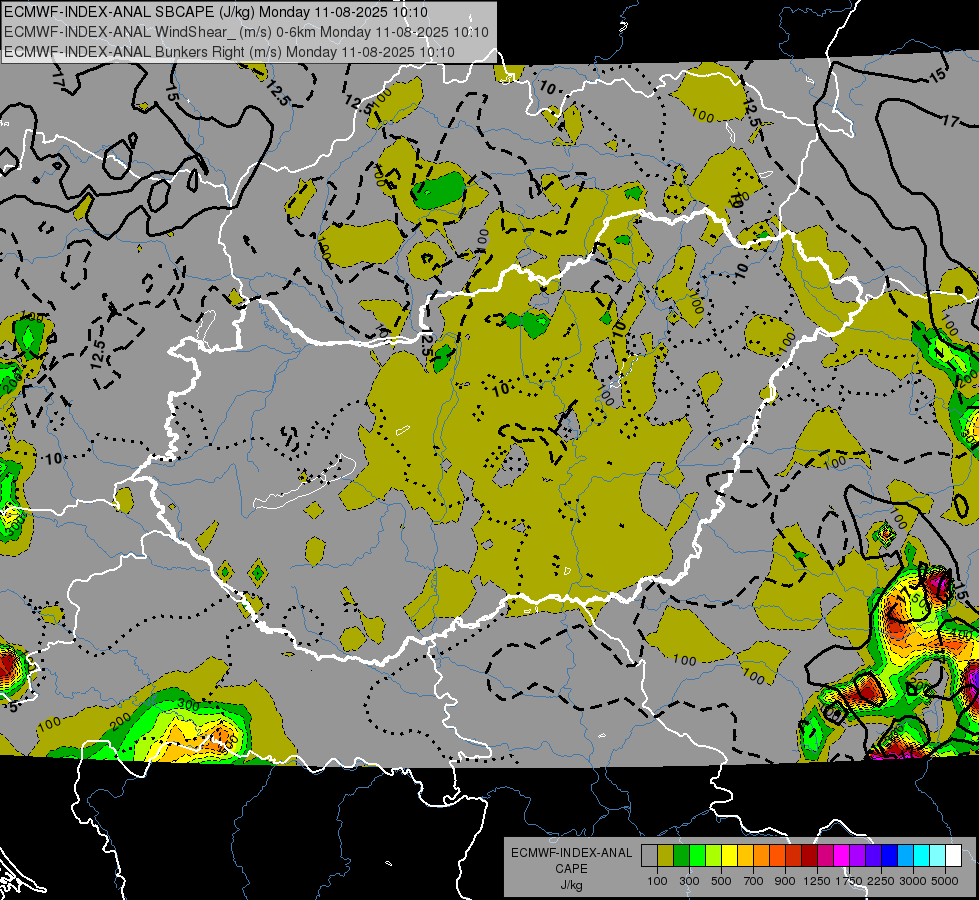This screenshot has height=900, width=979.
Task: Click the J/kg unit label in legend
Action: click(x=571, y=885)
